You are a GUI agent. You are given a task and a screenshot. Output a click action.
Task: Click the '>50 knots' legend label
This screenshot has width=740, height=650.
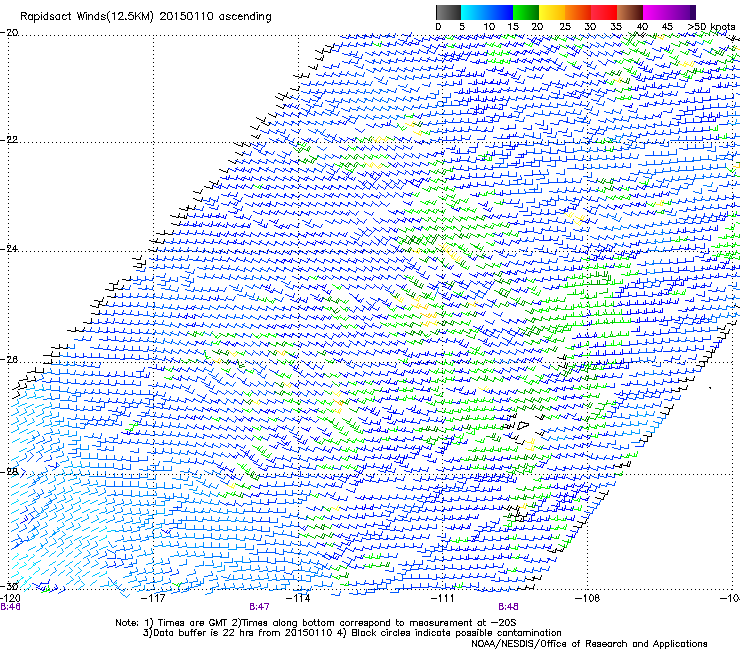click(712, 26)
